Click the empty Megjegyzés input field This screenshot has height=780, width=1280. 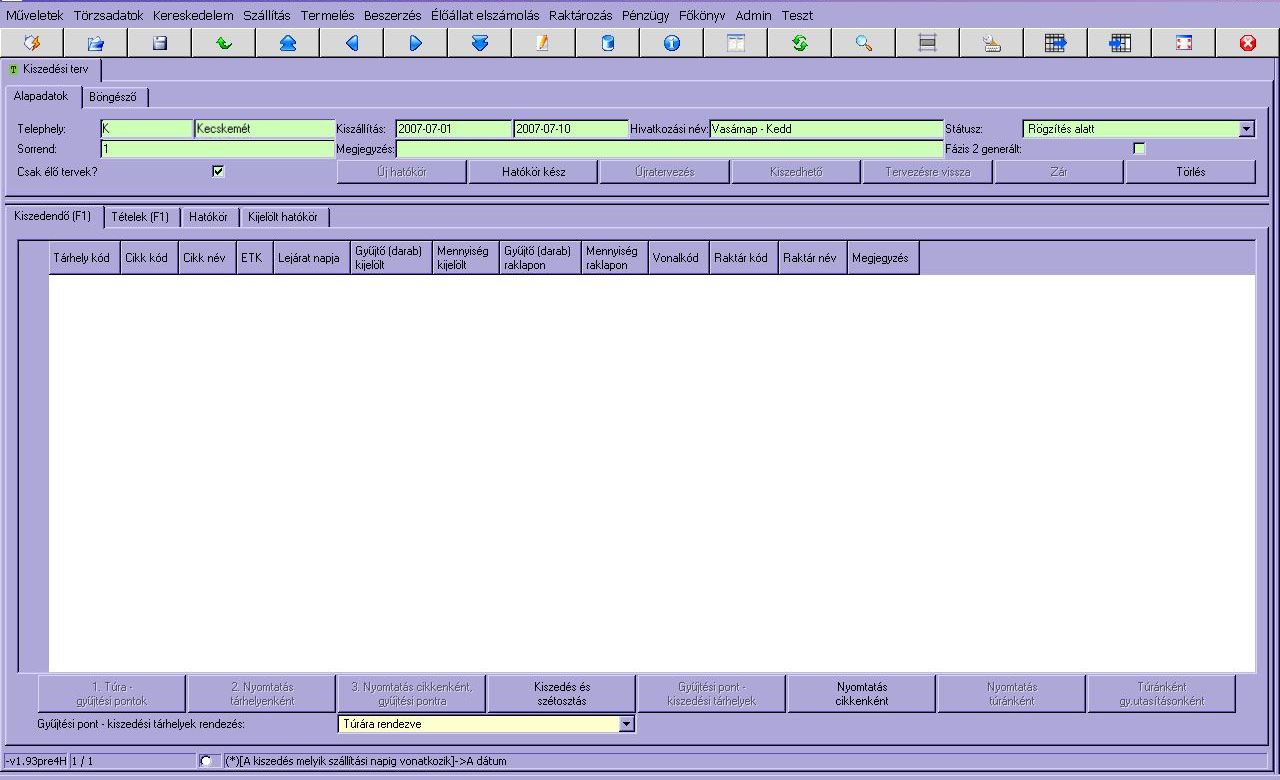670,149
